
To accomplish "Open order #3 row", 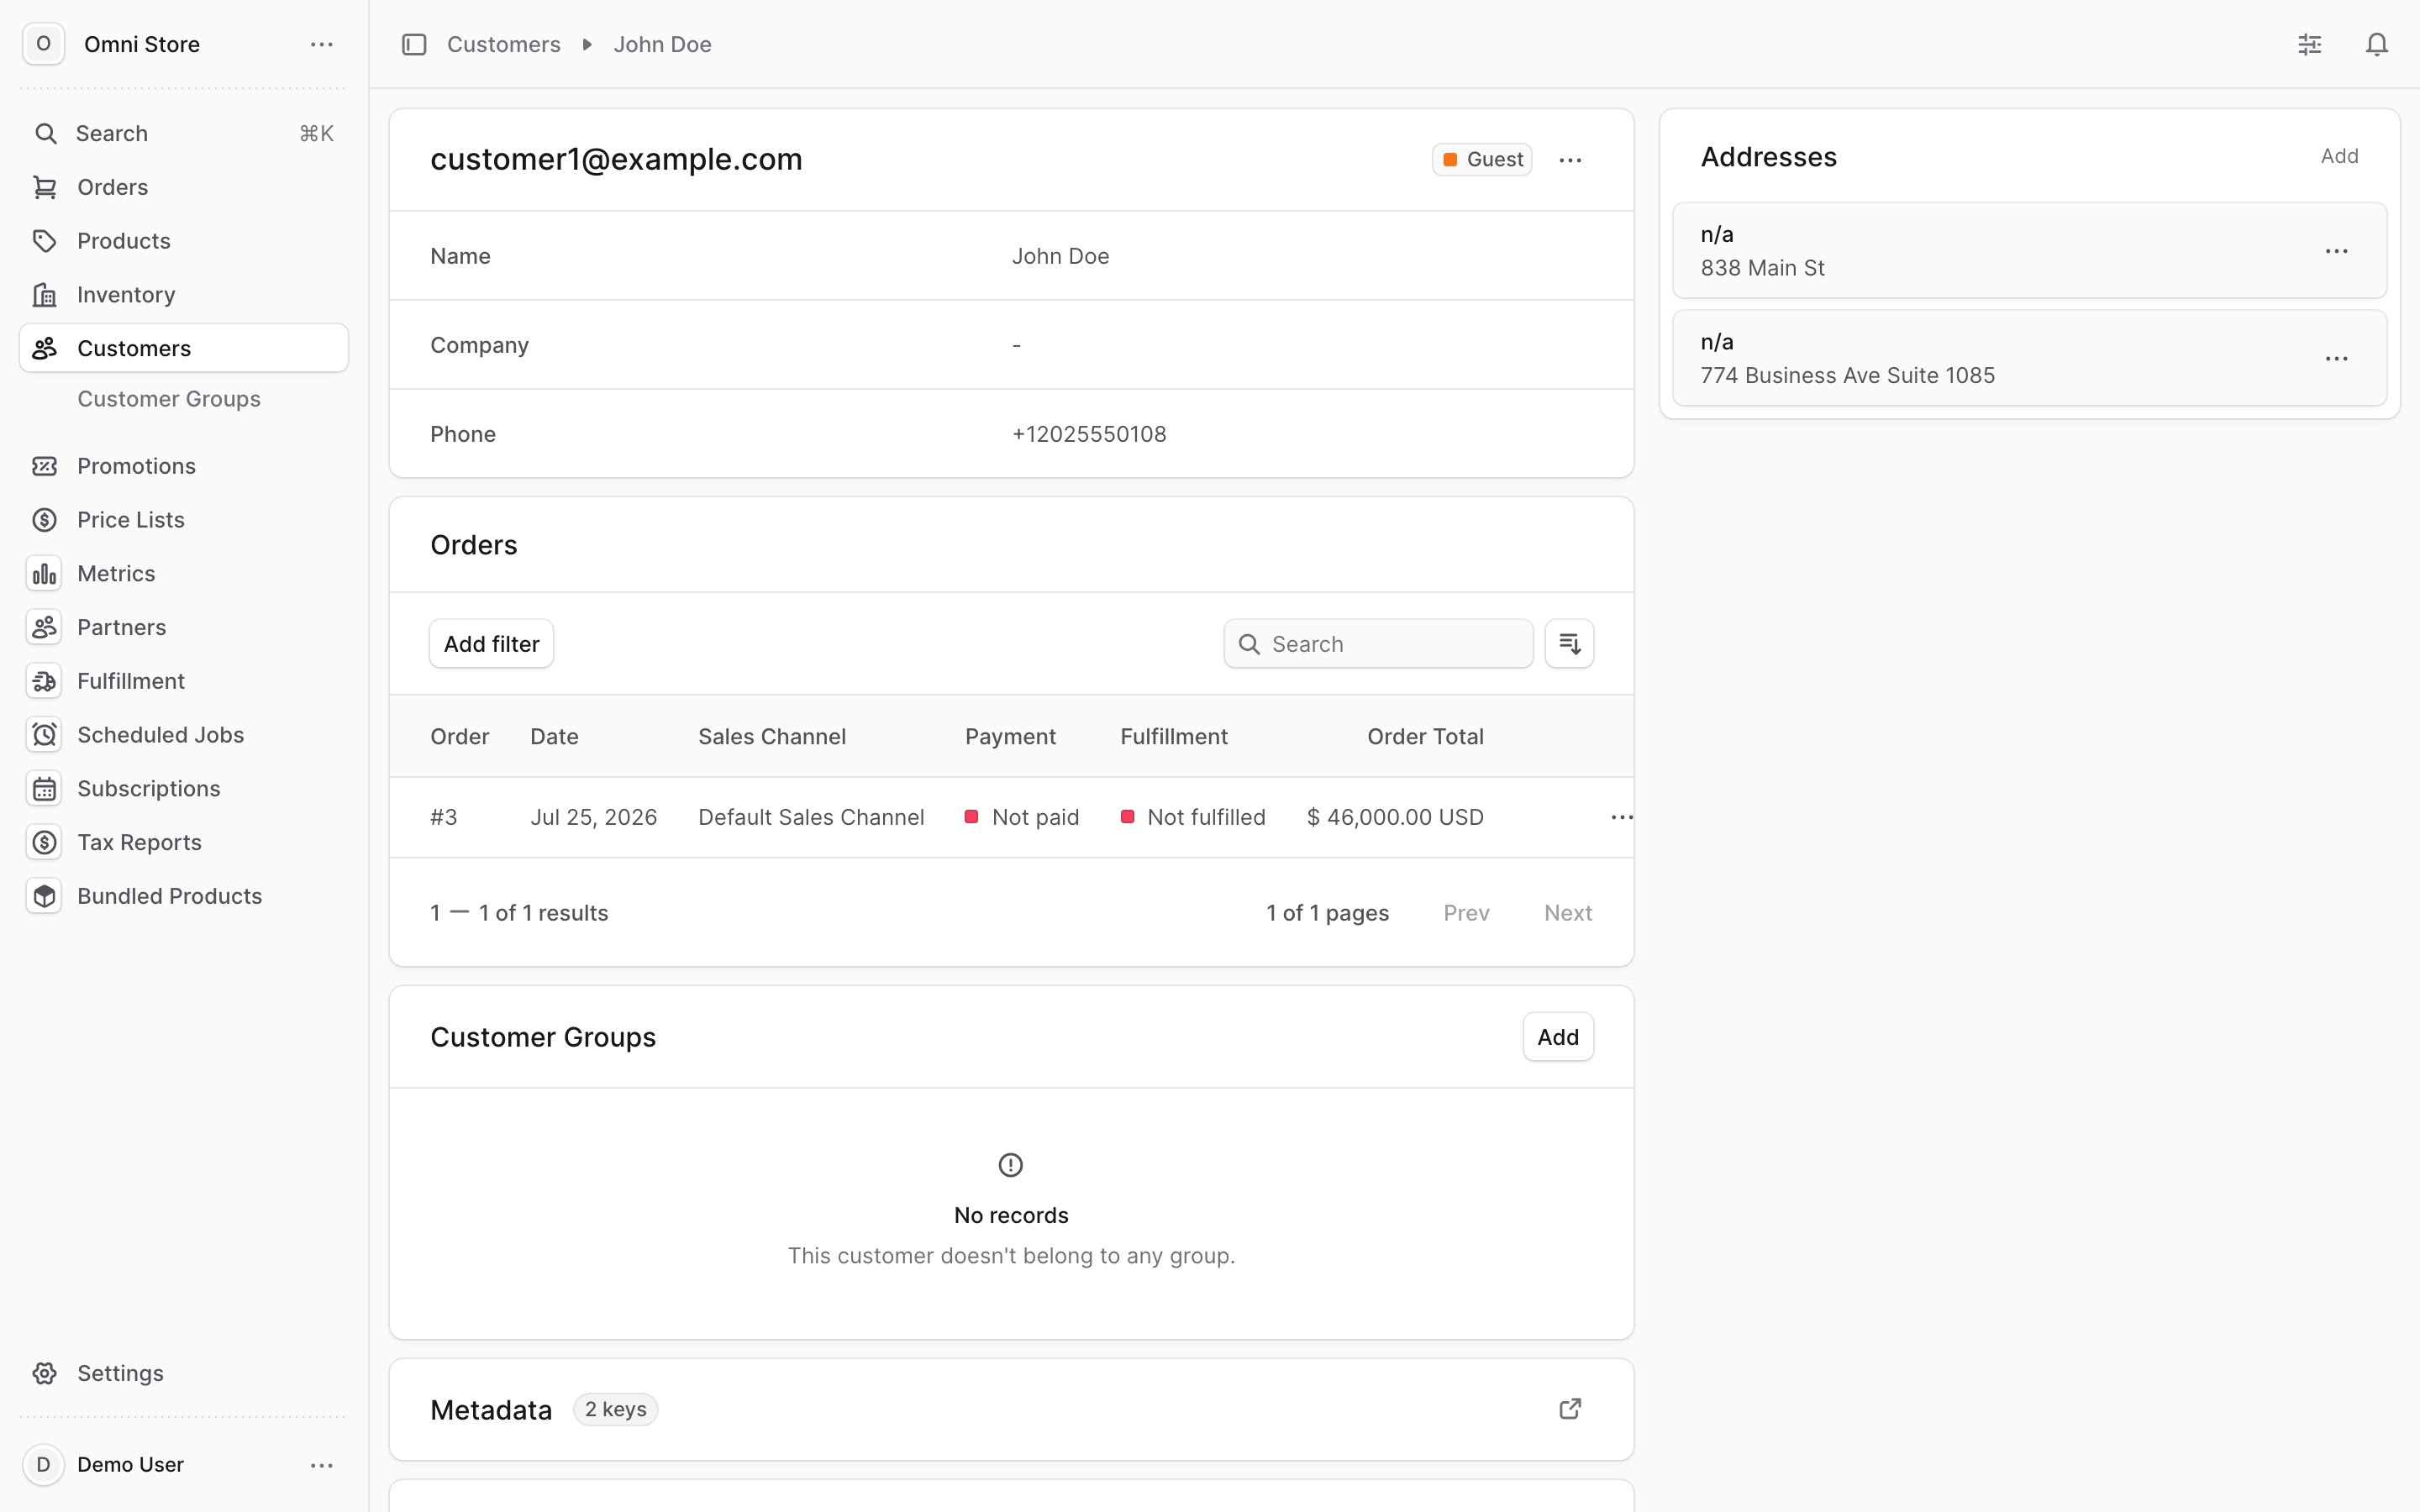I will (x=1011, y=817).
